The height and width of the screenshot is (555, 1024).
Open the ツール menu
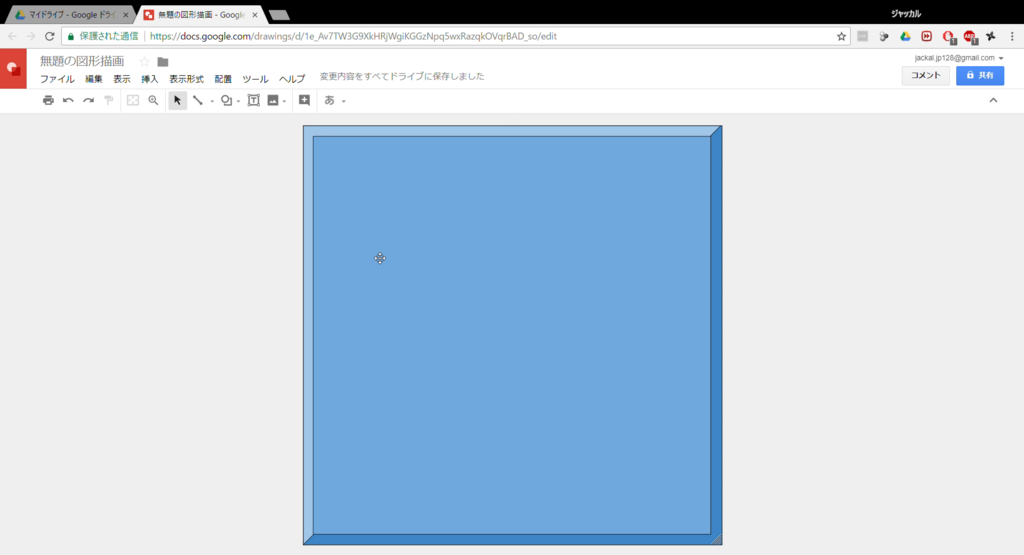click(x=255, y=79)
